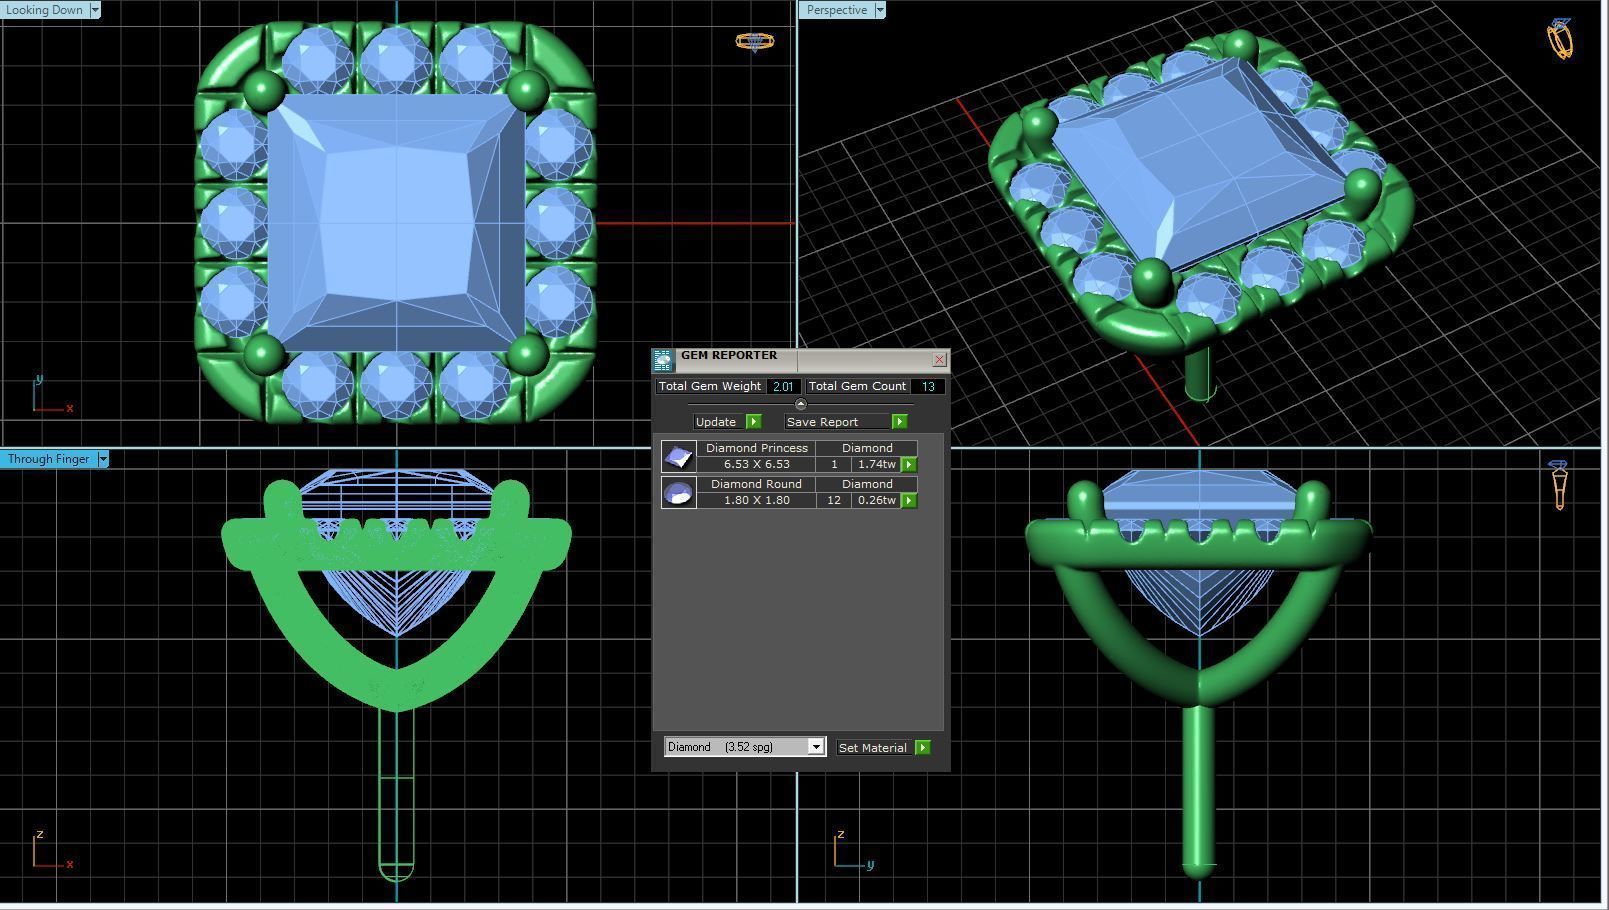Click the '1.74tw' weight cell
This screenshot has width=1609, height=910.
[x=876, y=464]
